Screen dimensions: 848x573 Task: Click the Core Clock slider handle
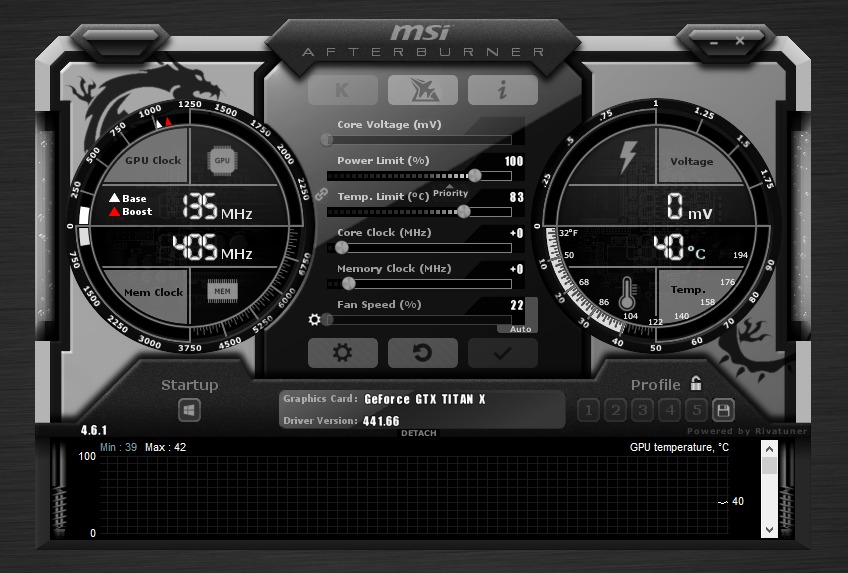[x=342, y=247]
